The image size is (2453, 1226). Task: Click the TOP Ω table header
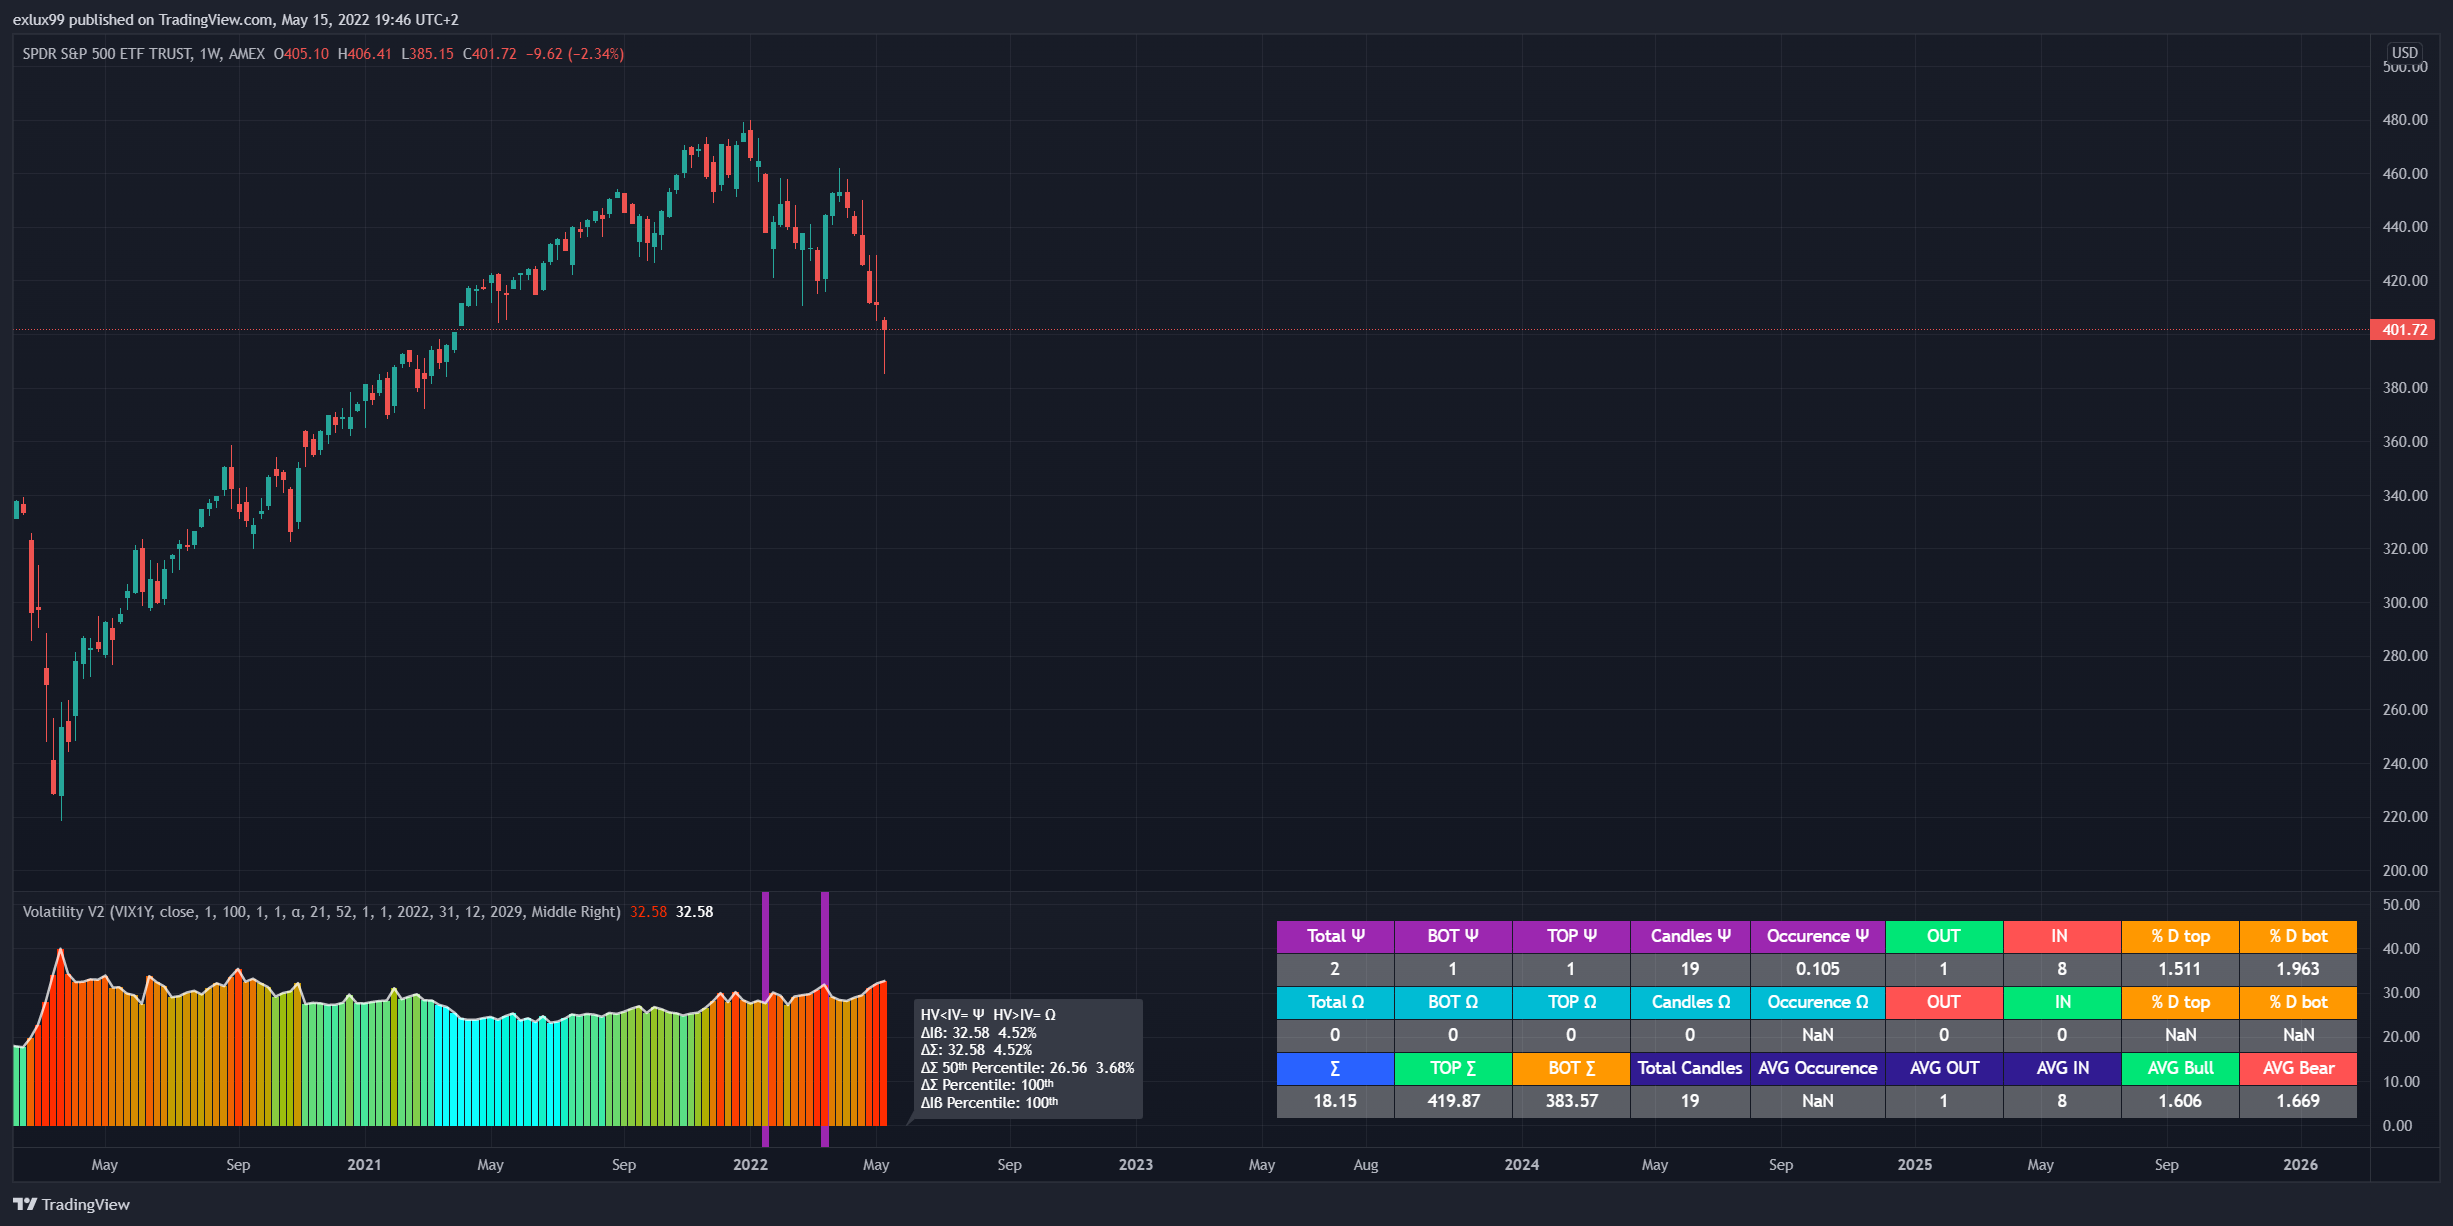1571,1003
